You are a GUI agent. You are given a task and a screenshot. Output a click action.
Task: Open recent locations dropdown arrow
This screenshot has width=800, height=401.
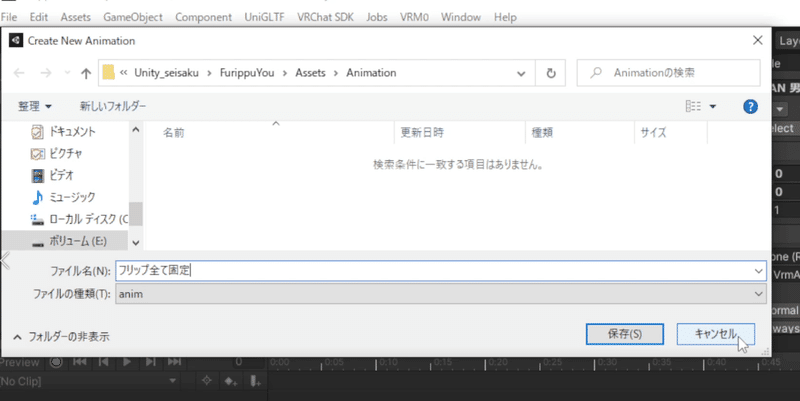coord(67,73)
